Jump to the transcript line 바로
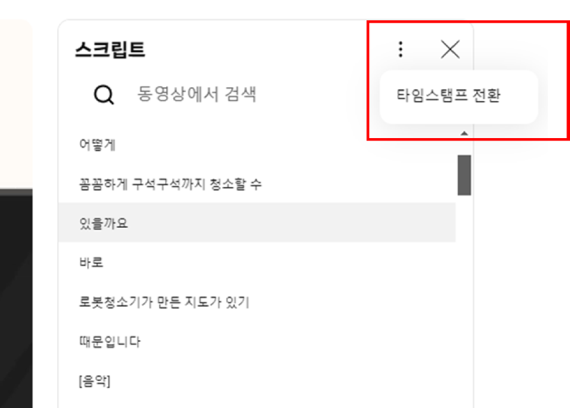This screenshot has width=570, height=408. [91, 263]
